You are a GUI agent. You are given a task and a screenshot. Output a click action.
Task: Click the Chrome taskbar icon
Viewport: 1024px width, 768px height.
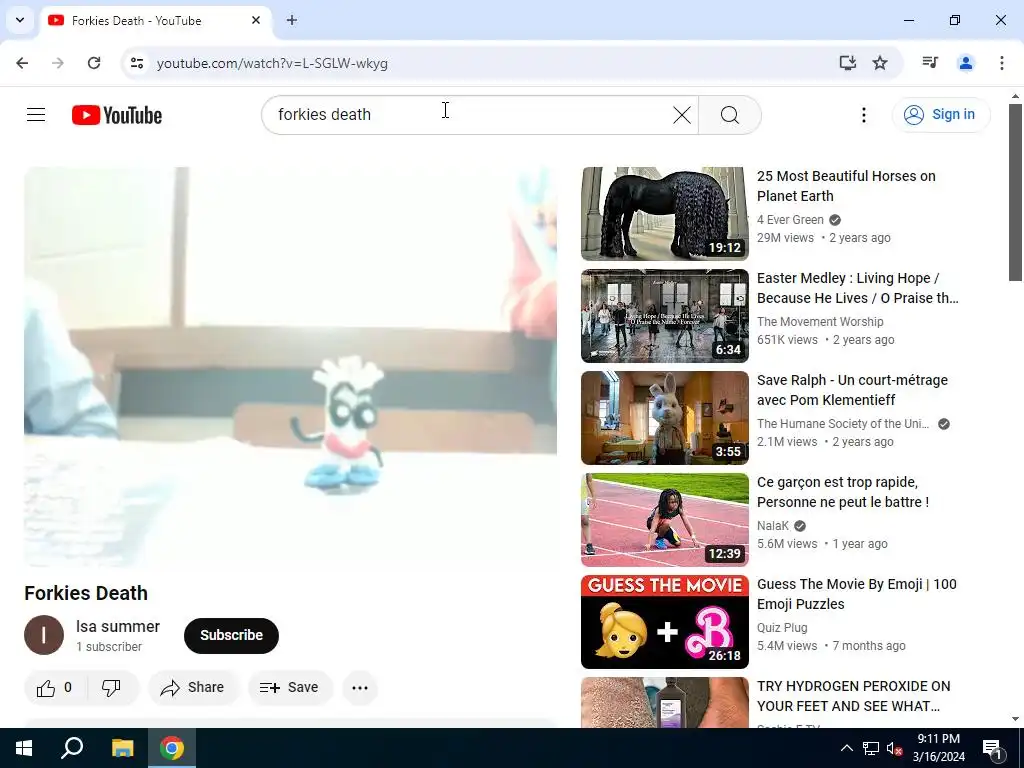[172, 748]
